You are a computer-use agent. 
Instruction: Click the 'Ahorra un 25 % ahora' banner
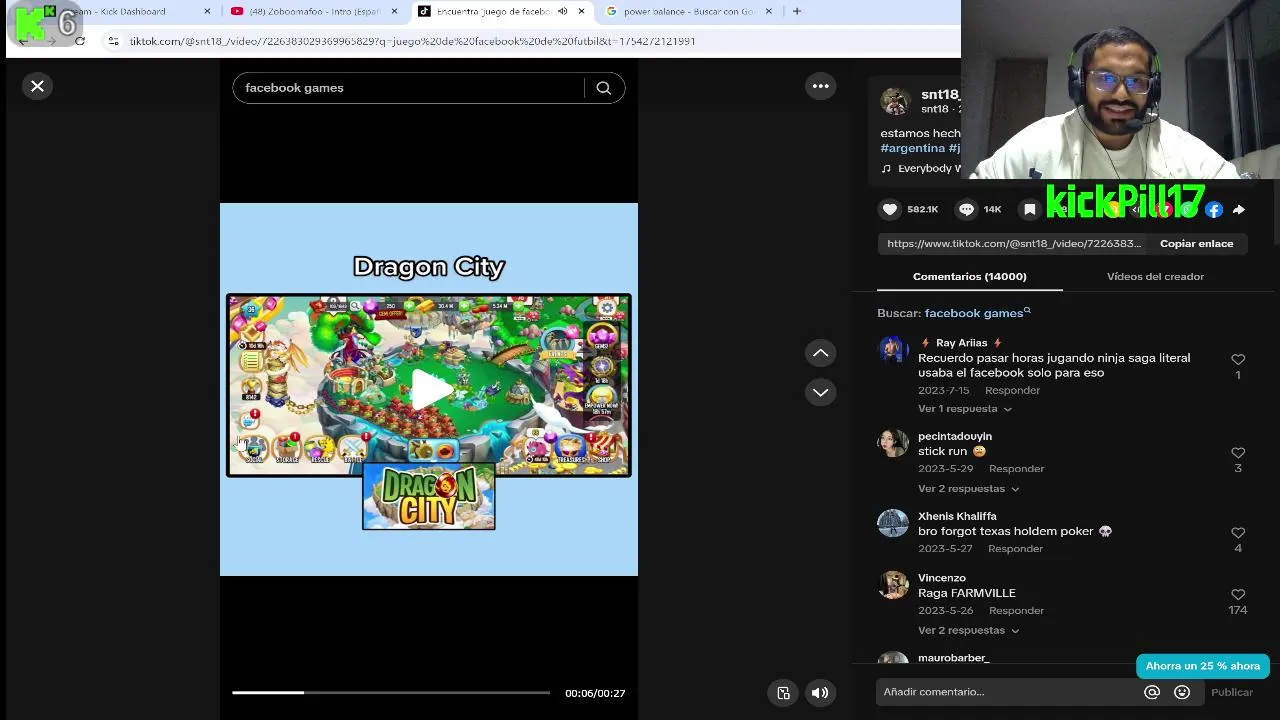(1203, 666)
